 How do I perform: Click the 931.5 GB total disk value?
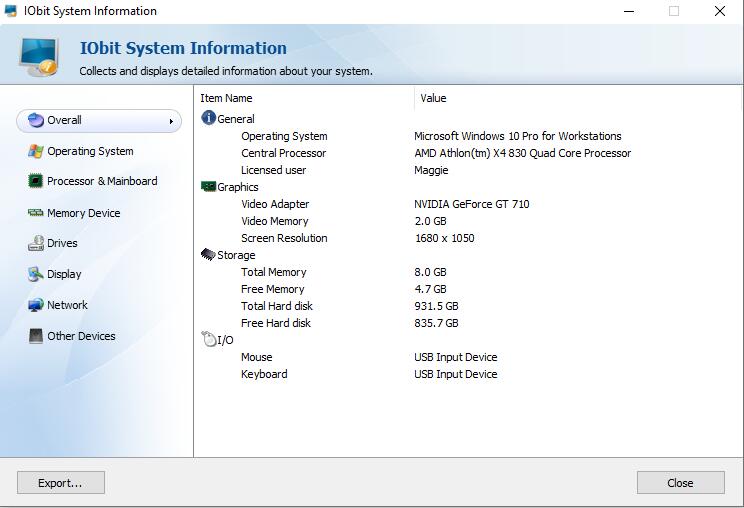[437, 306]
